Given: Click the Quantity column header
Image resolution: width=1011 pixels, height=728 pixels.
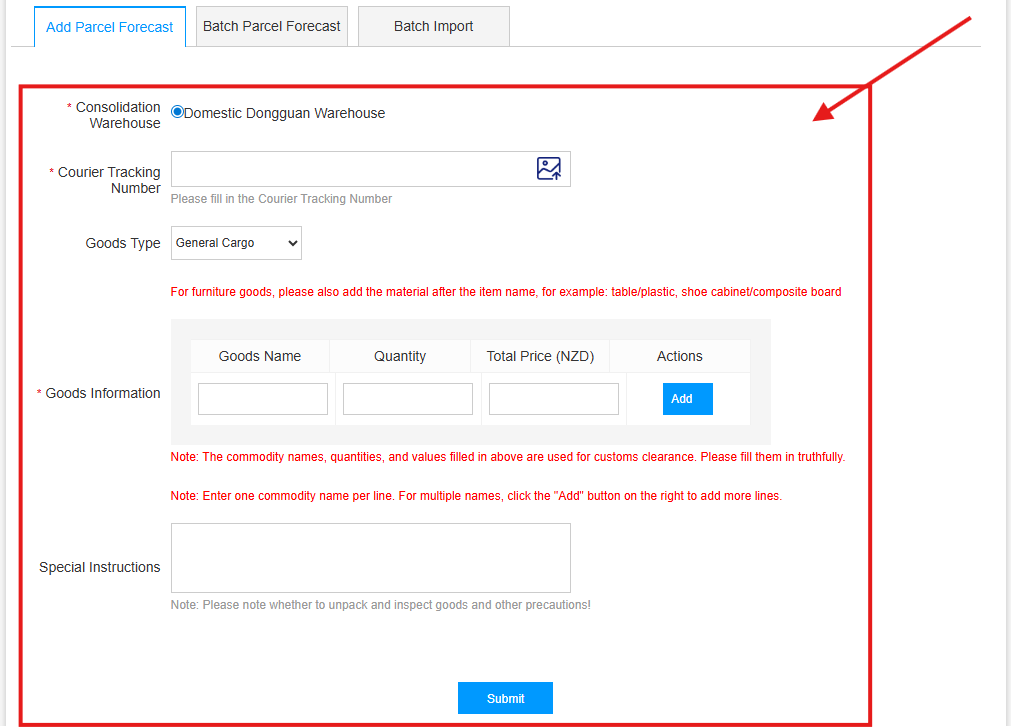Looking at the screenshot, I should pyautogui.click(x=400, y=356).
